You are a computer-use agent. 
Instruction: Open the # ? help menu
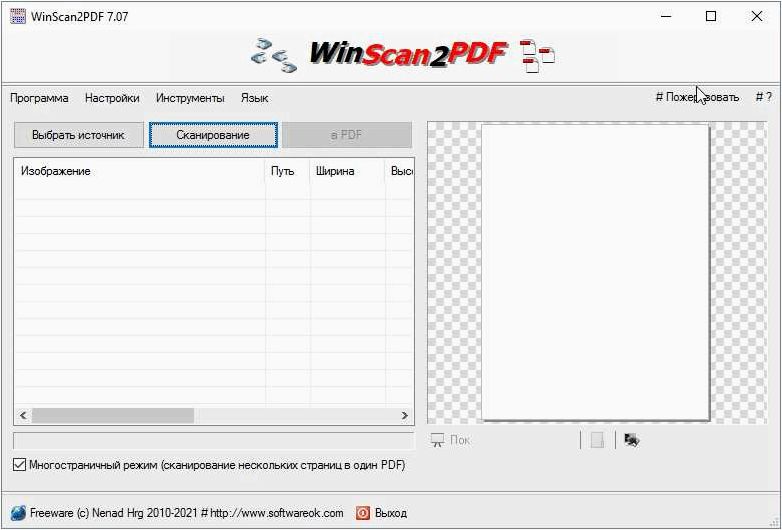pos(764,97)
